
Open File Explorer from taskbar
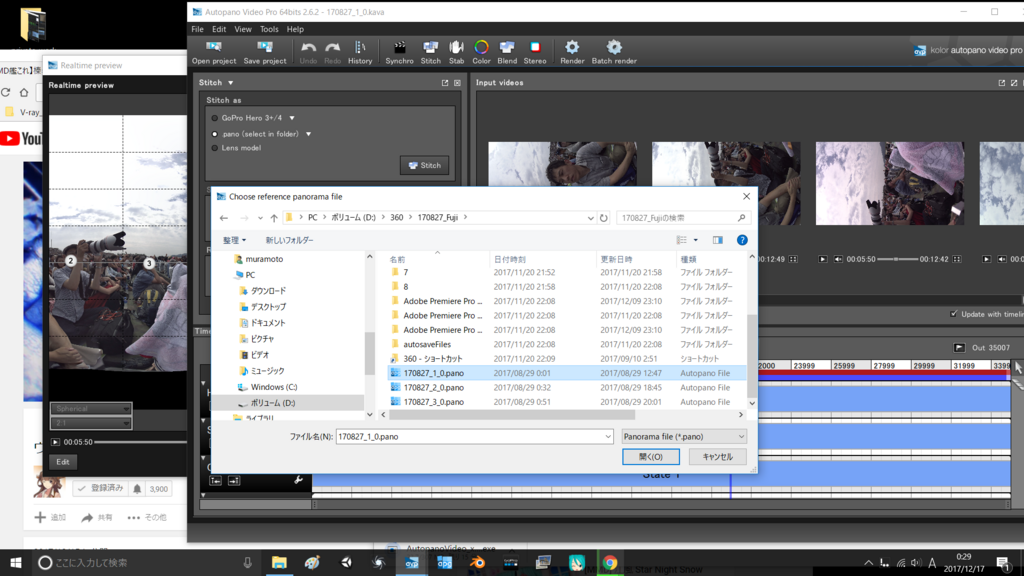(279, 562)
